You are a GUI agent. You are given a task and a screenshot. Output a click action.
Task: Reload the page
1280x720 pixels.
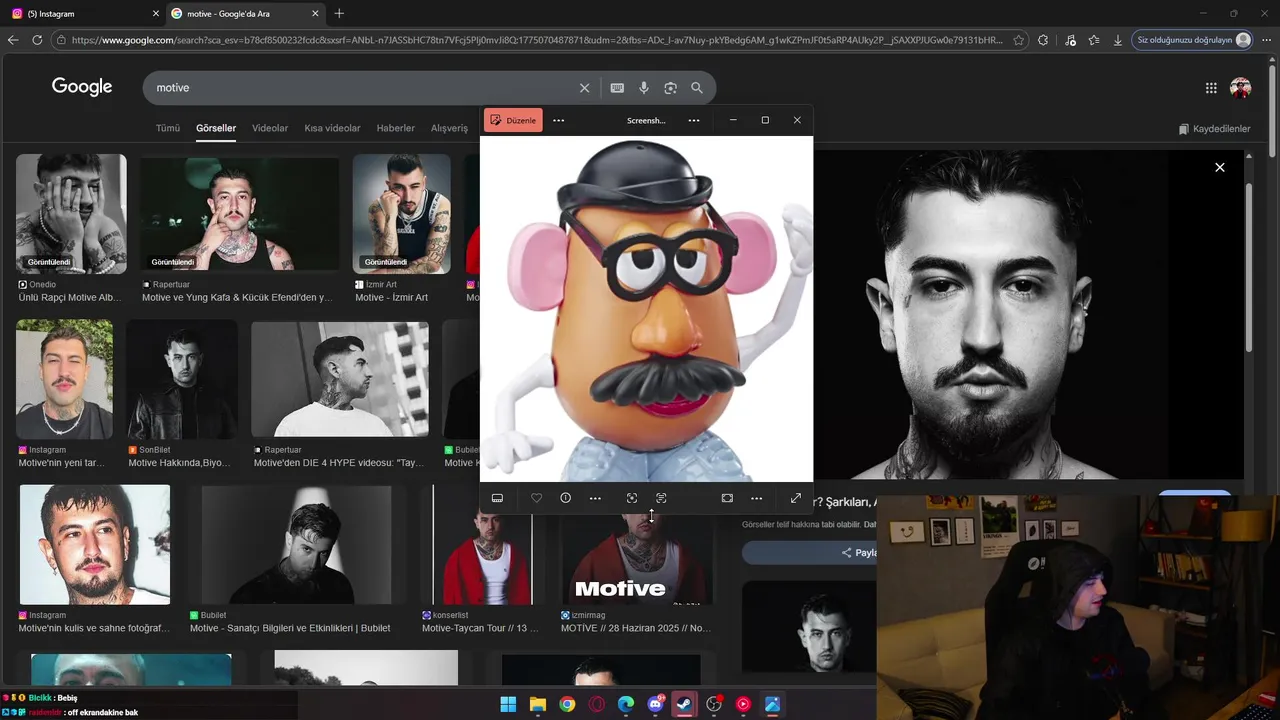[x=37, y=40]
